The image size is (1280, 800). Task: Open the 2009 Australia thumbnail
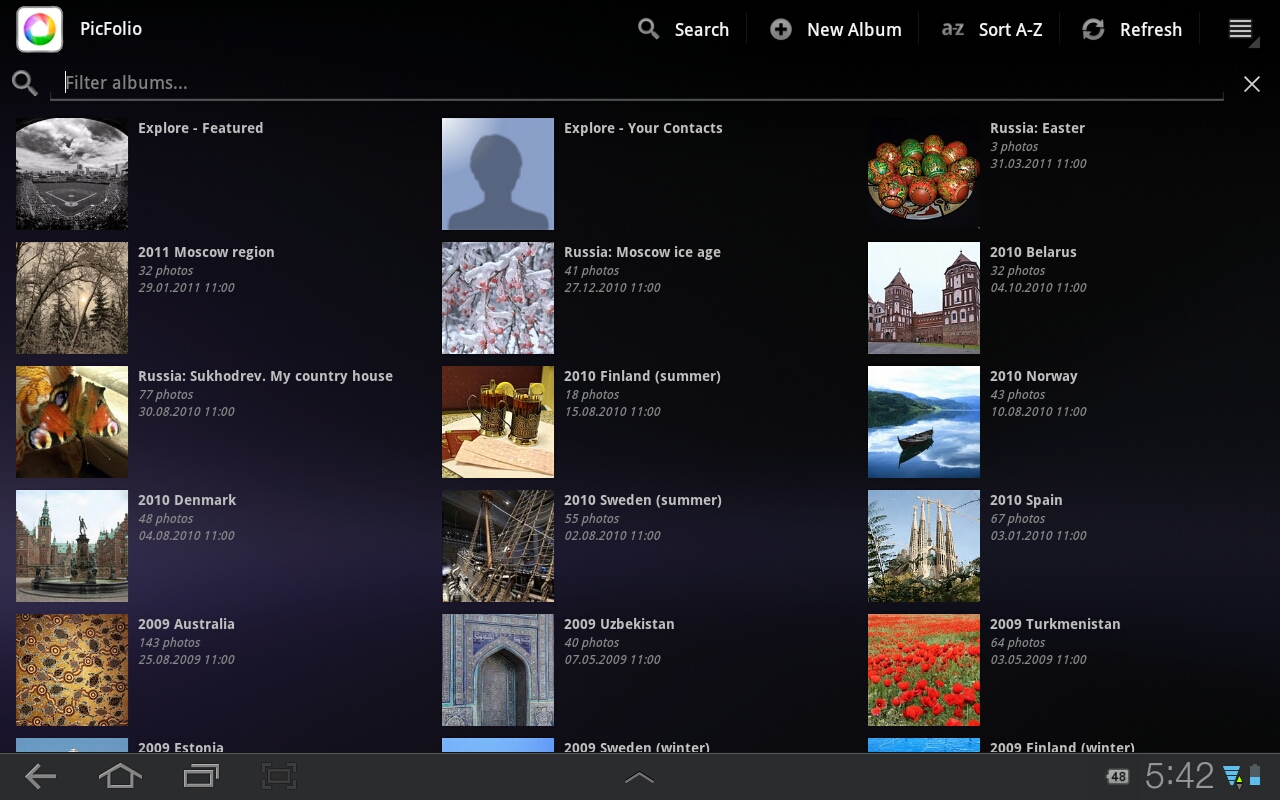point(72,670)
